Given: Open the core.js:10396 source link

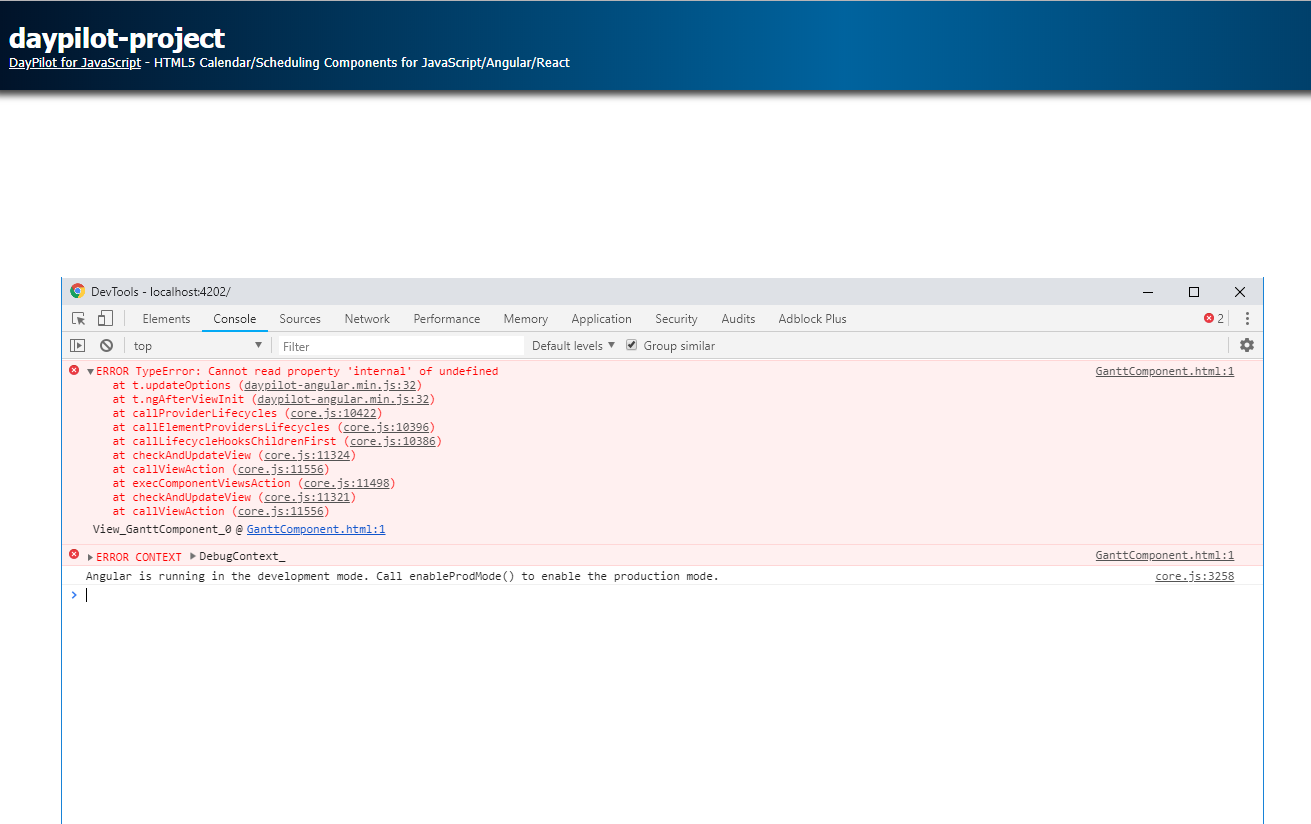Looking at the screenshot, I should 386,427.
